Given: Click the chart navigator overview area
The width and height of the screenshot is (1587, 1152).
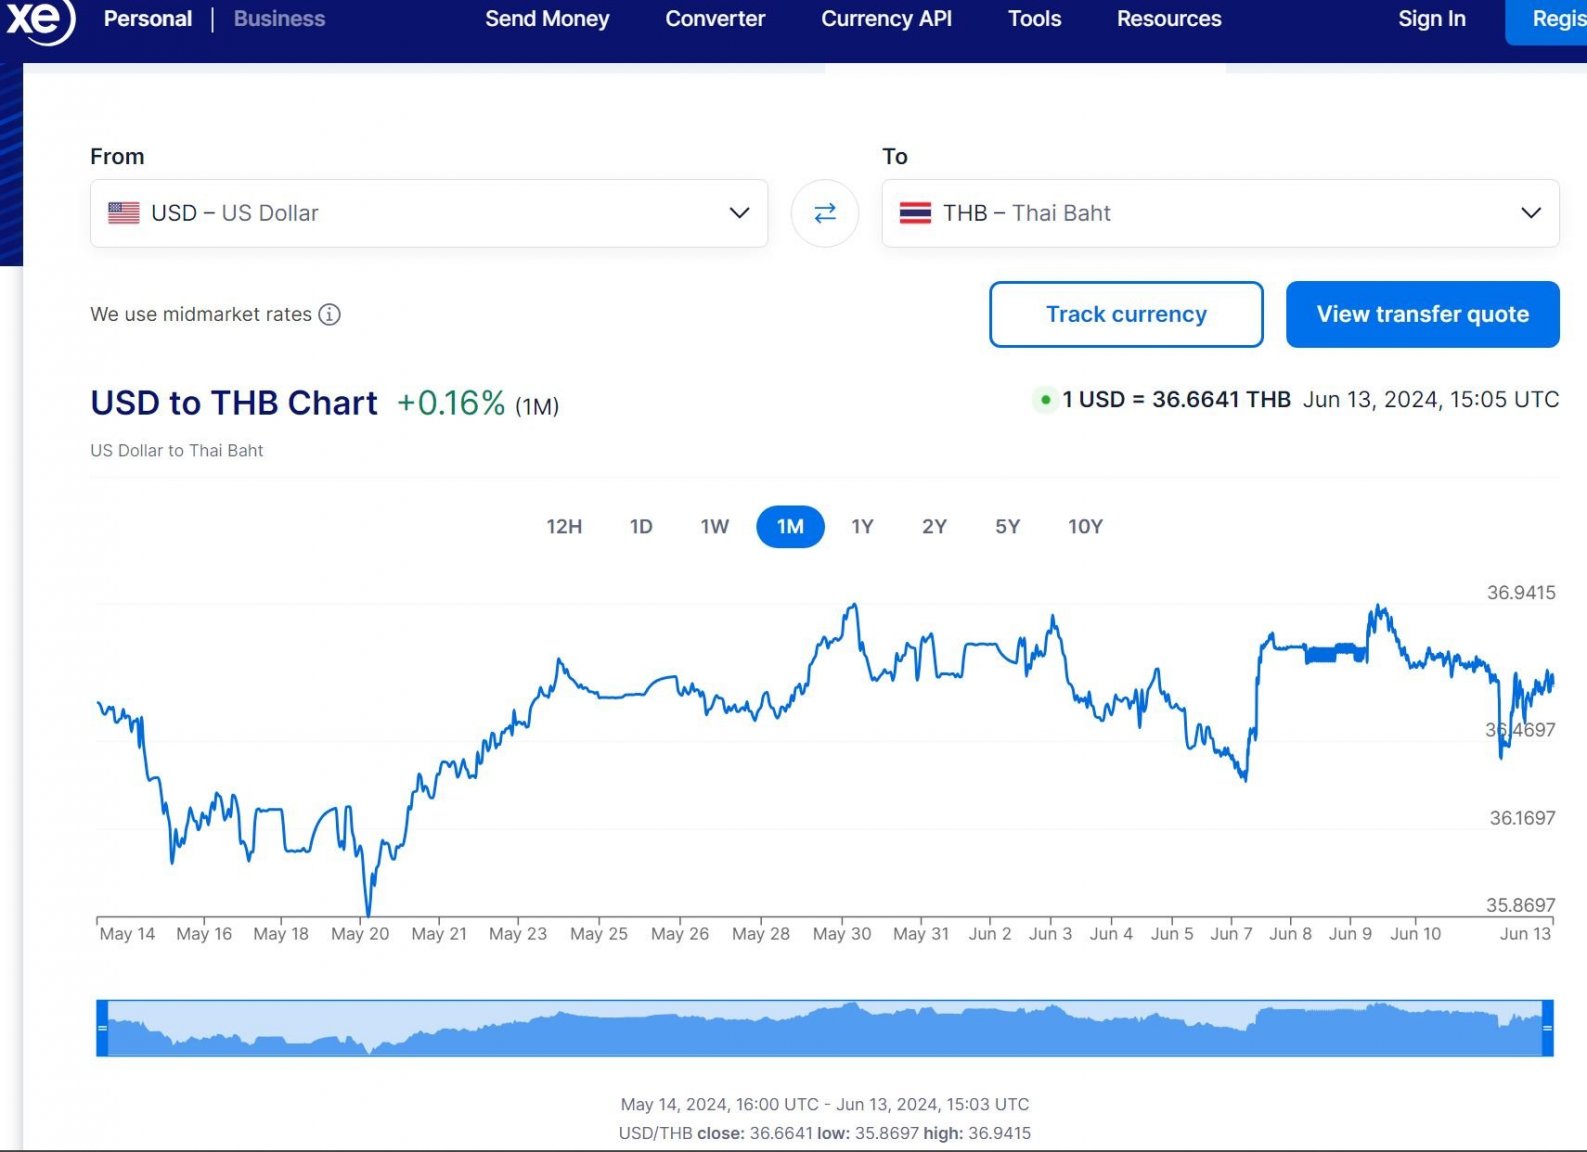Looking at the screenshot, I should coord(825,1028).
